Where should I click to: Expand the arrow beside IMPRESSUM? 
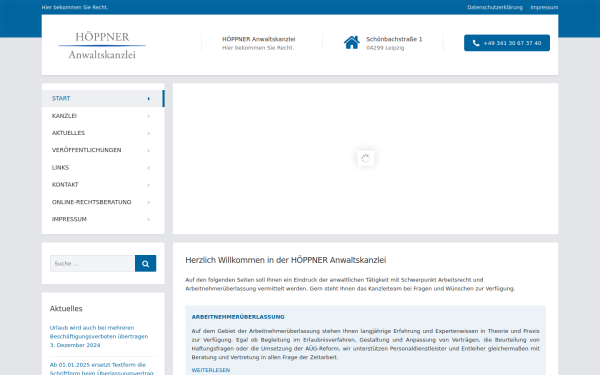148,219
